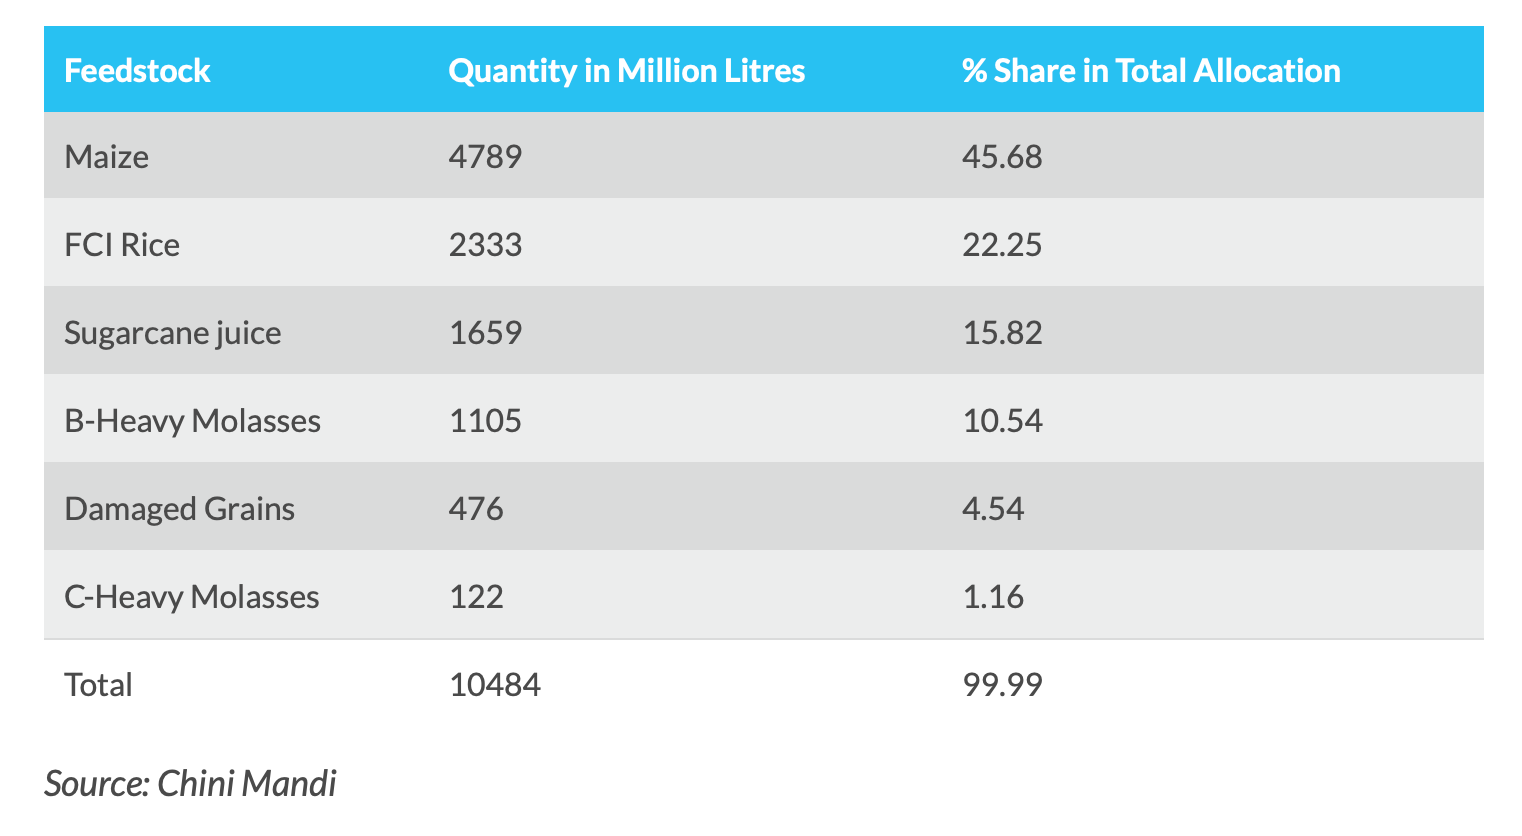Select the 2333 quantity cell
The height and width of the screenshot is (836, 1522).
(x=485, y=245)
